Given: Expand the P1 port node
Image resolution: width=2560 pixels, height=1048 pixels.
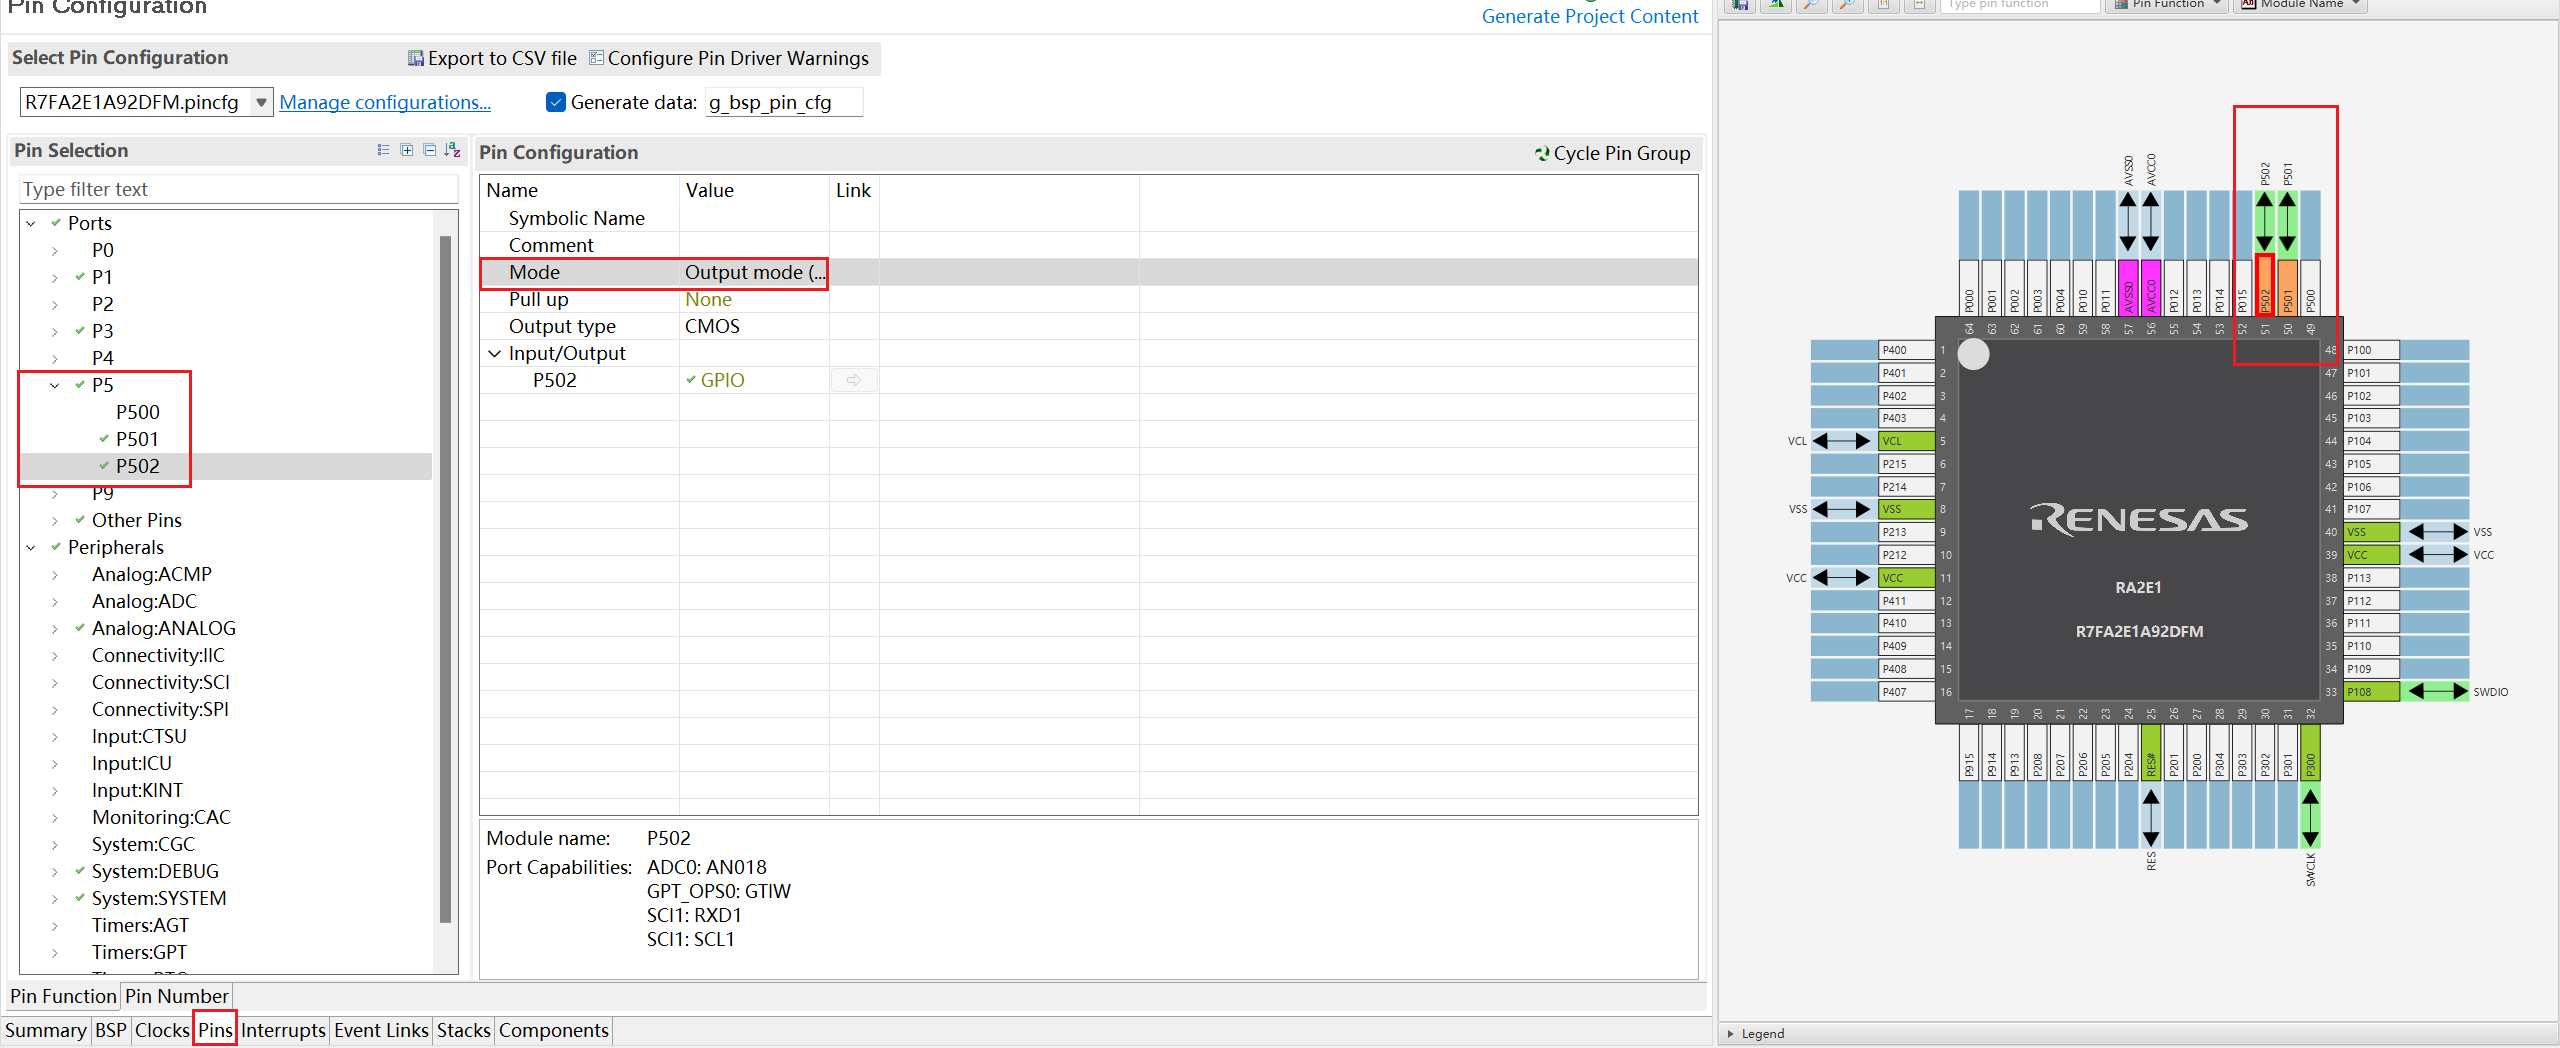Looking at the screenshot, I should click(55, 277).
